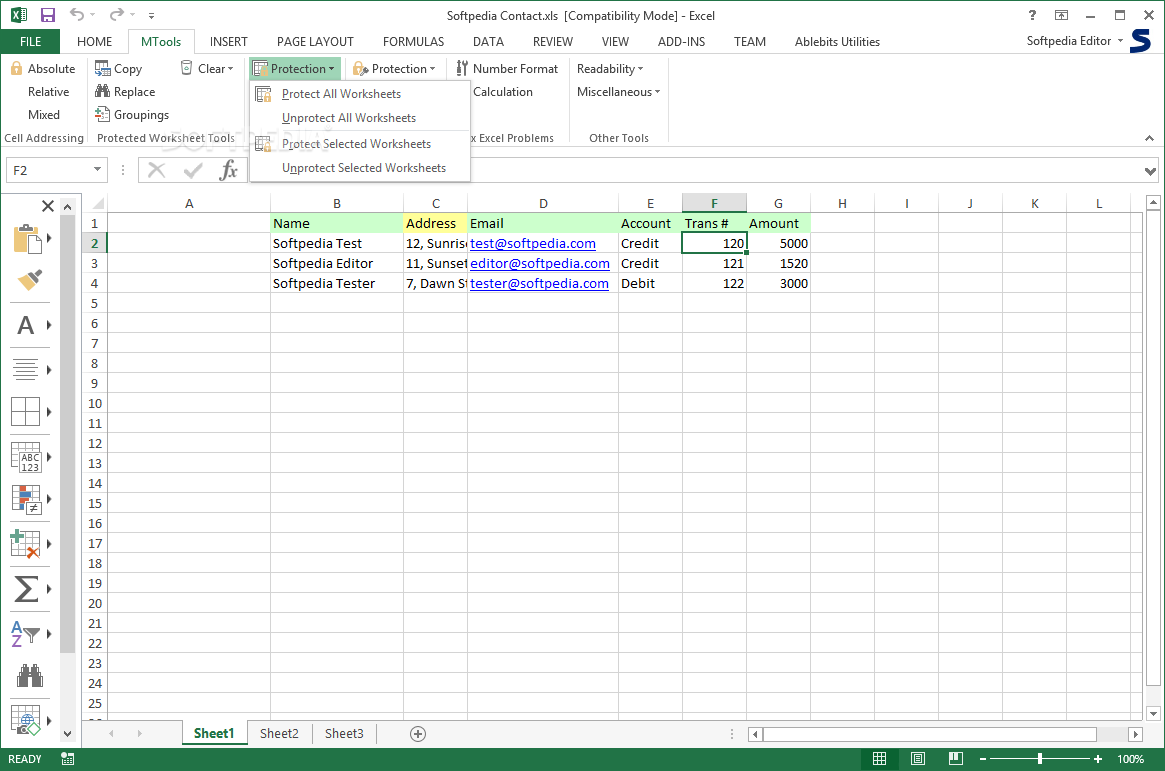The height and width of the screenshot is (771, 1165).
Task: Open the Sigma autosum tool
Action: click(x=26, y=589)
